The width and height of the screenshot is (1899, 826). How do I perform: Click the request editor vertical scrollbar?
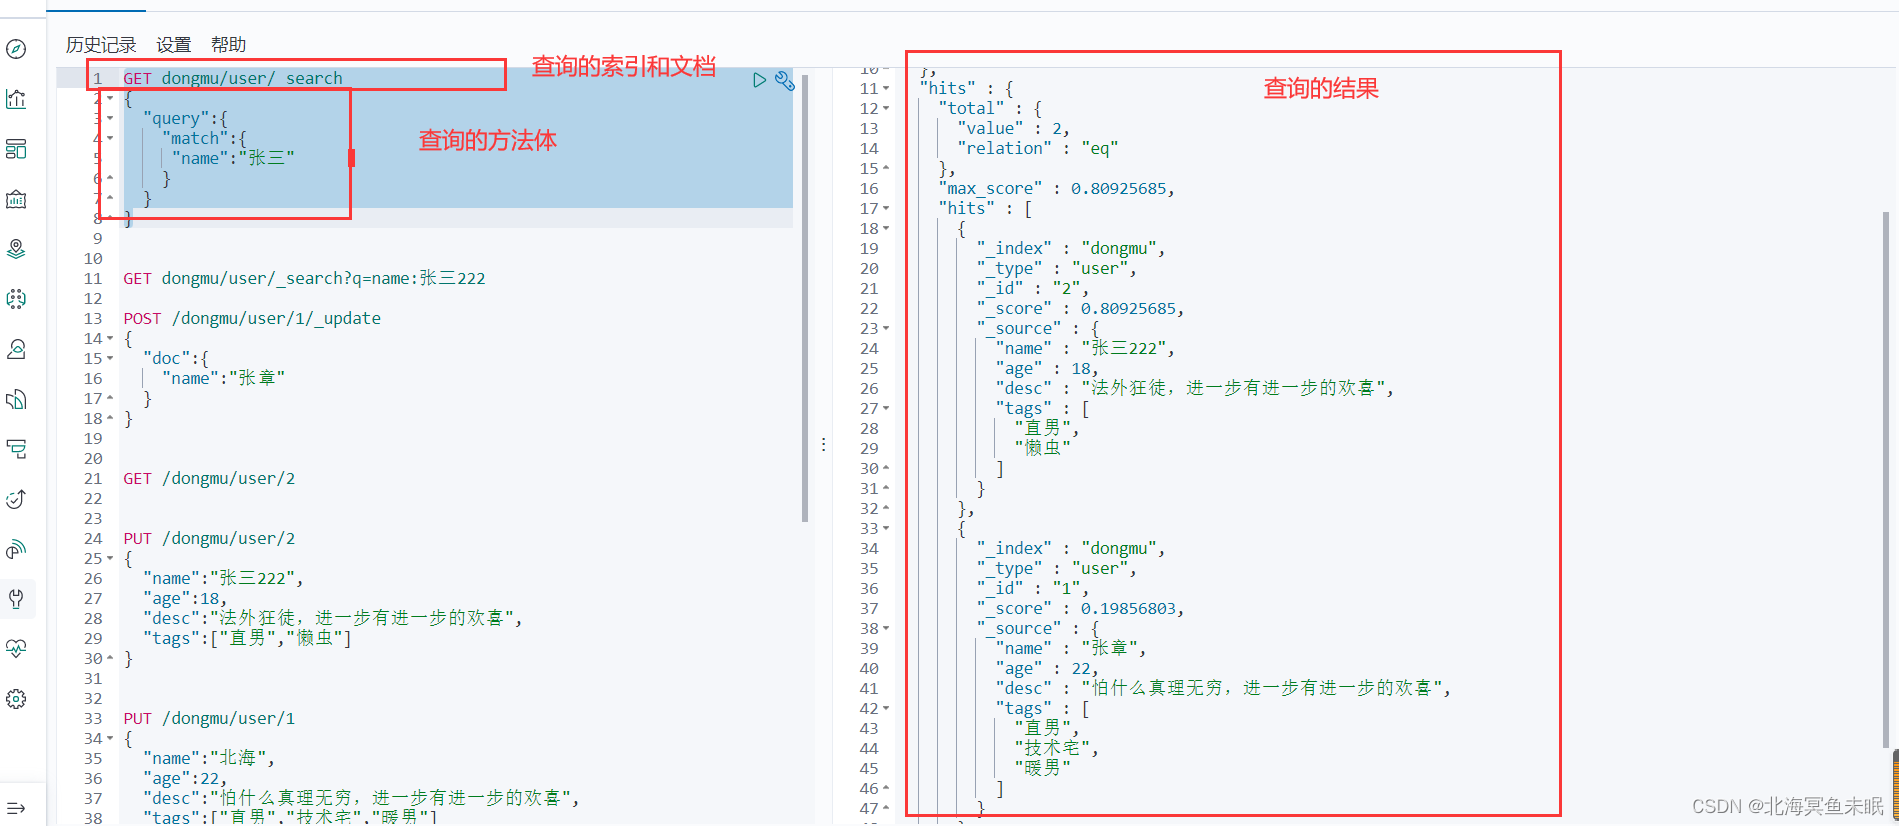pos(805,298)
